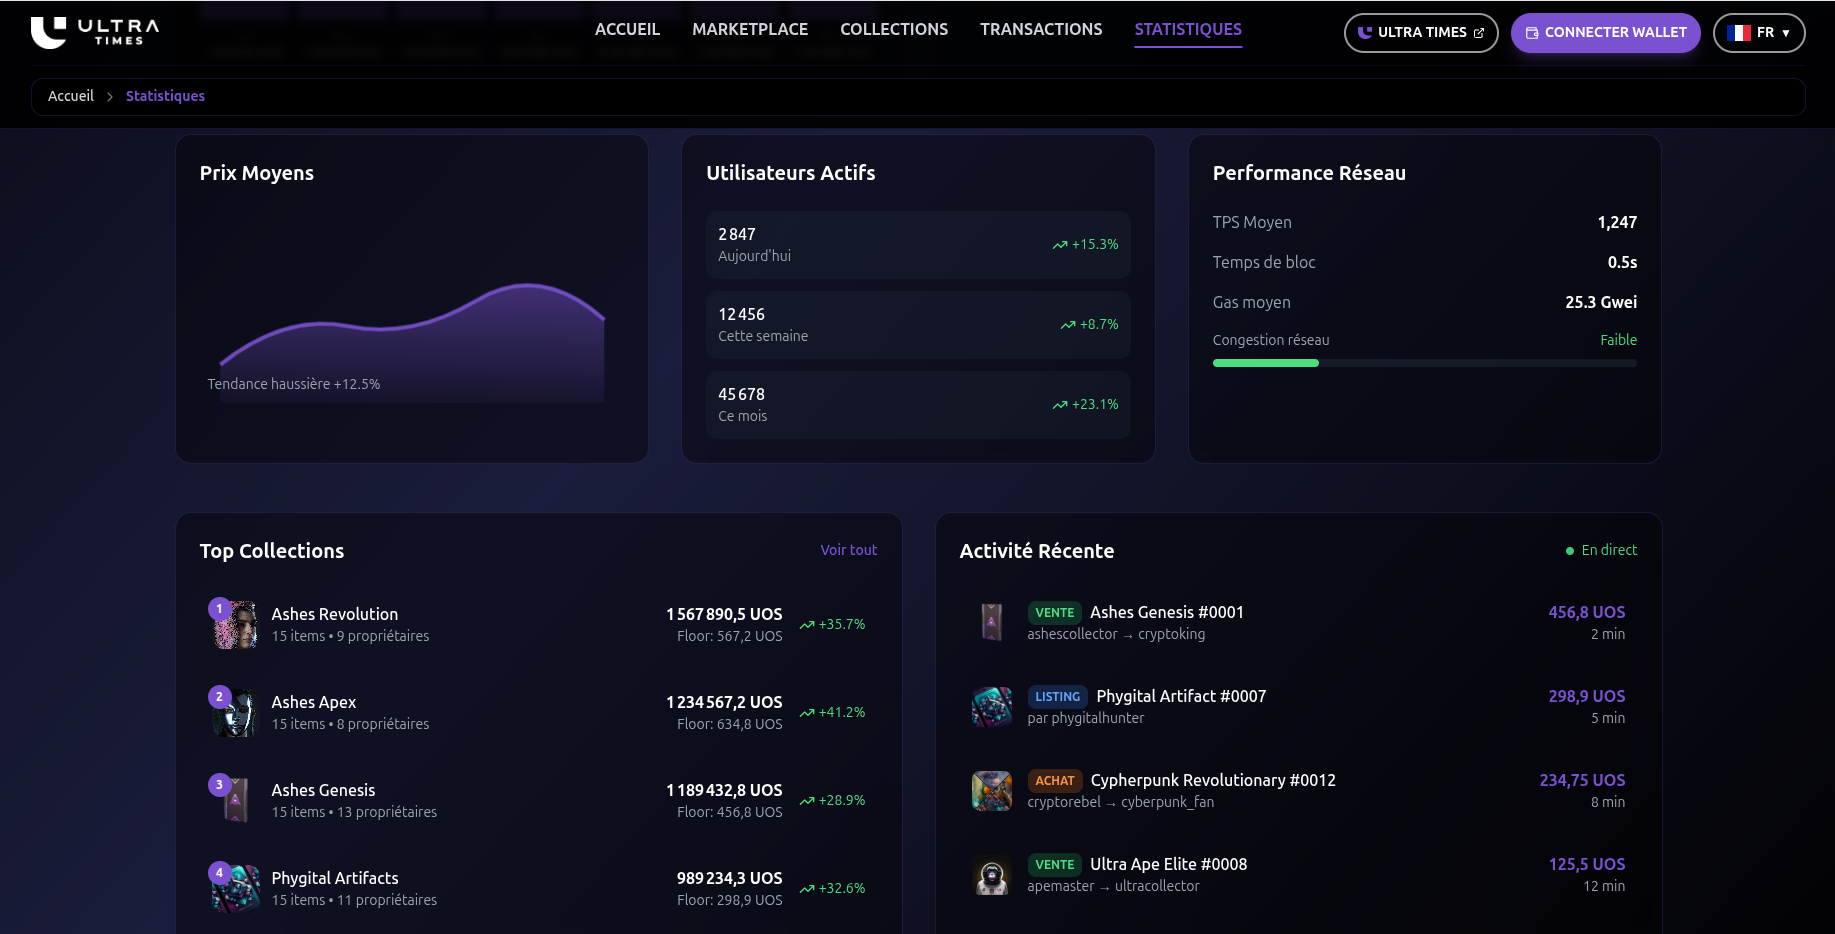Click the French flag icon in language selector

[1739, 32]
